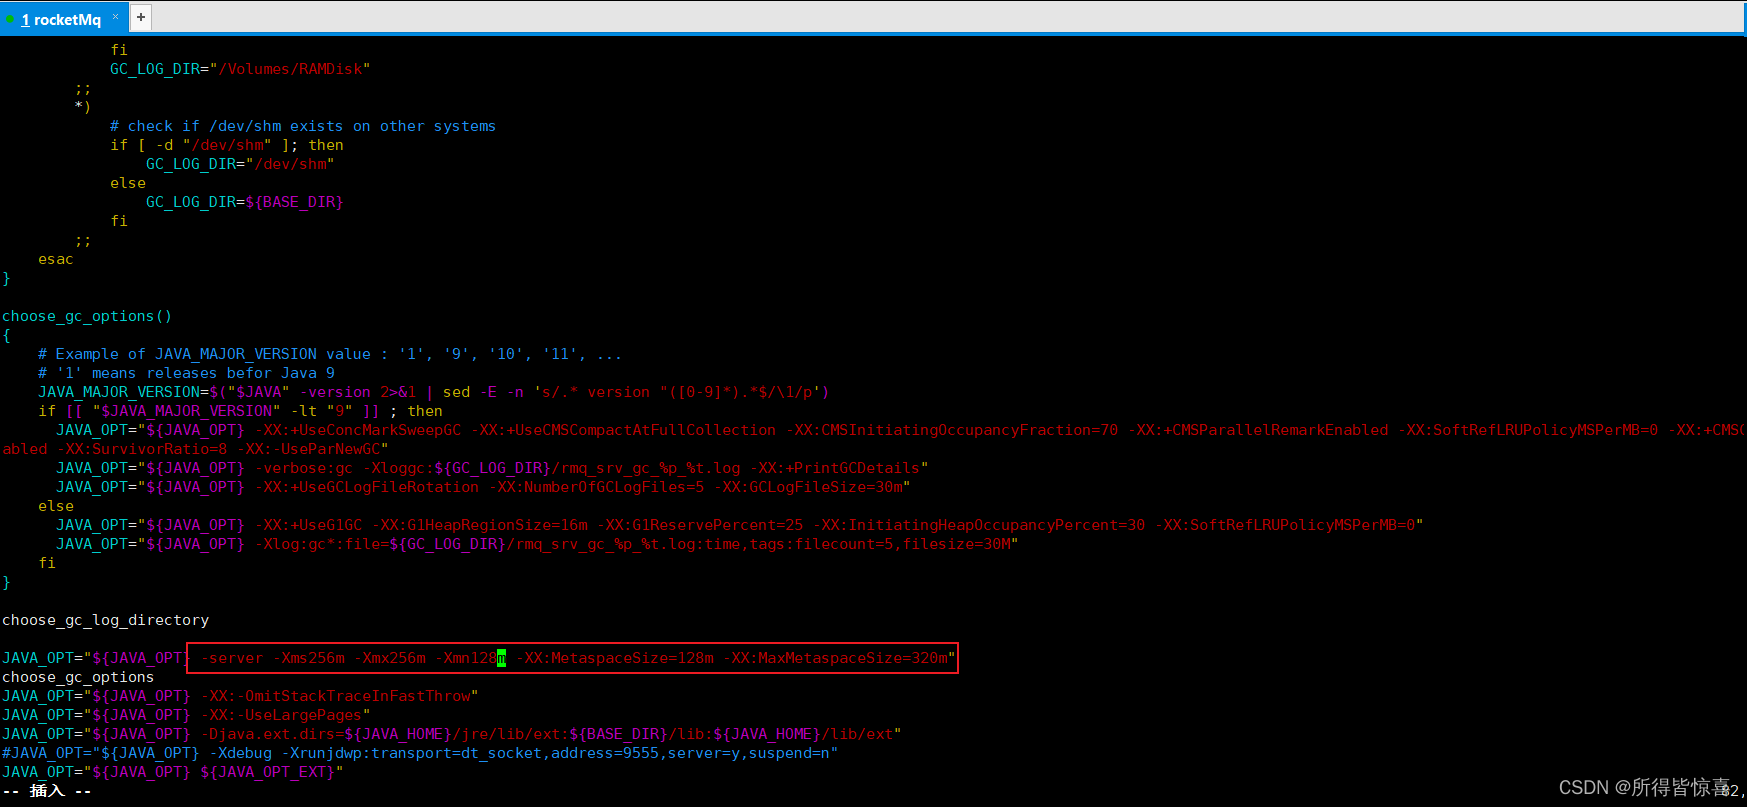Click the "choose_gc_log_directory" call line

pyautogui.click(x=105, y=620)
